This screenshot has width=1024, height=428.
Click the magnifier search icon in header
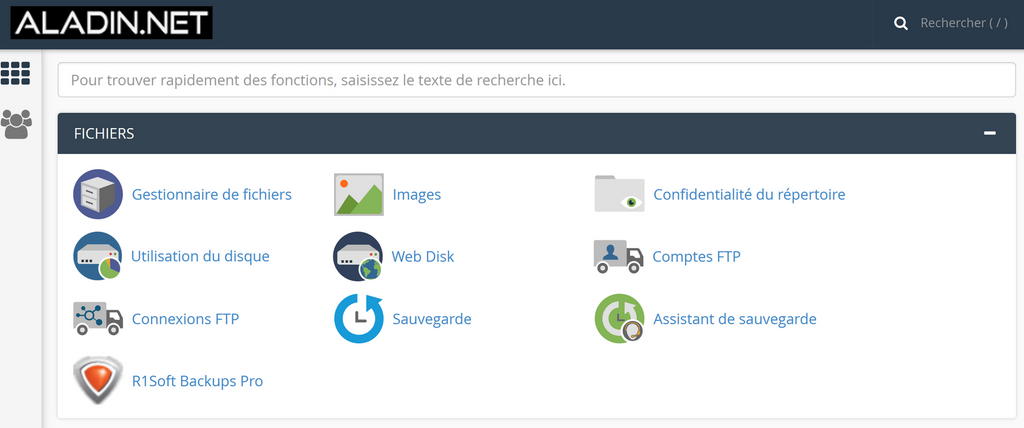tap(901, 23)
